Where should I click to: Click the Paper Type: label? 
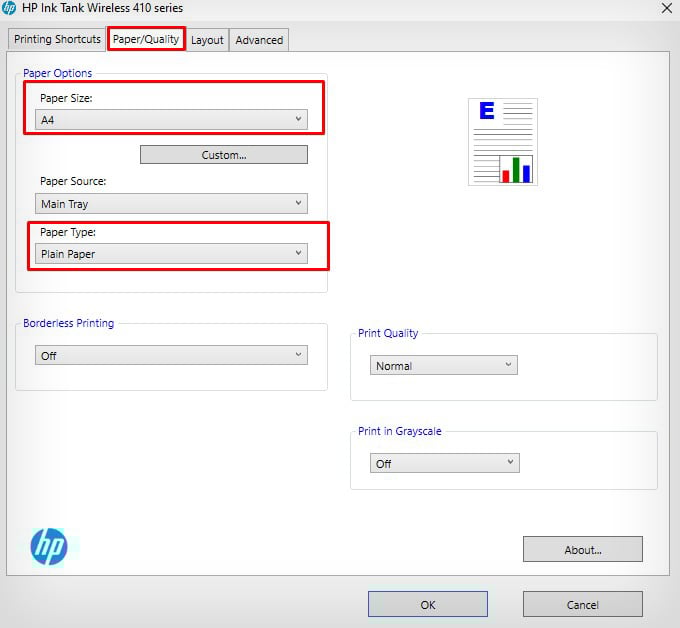point(68,232)
